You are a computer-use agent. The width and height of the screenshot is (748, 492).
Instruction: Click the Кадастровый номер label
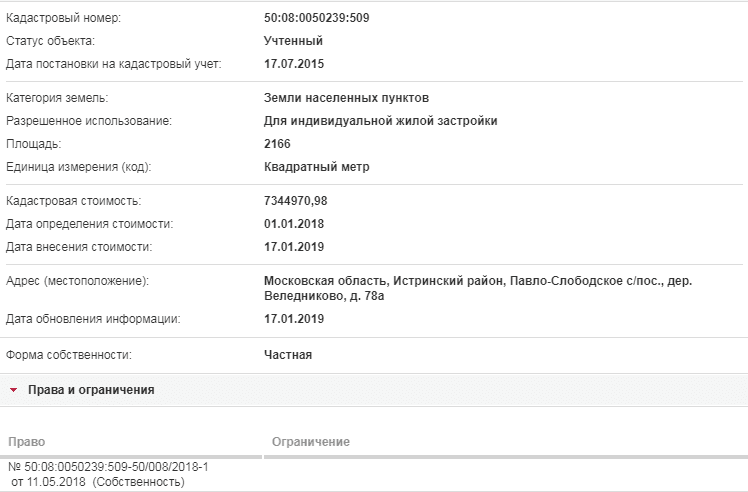click(63, 18)
